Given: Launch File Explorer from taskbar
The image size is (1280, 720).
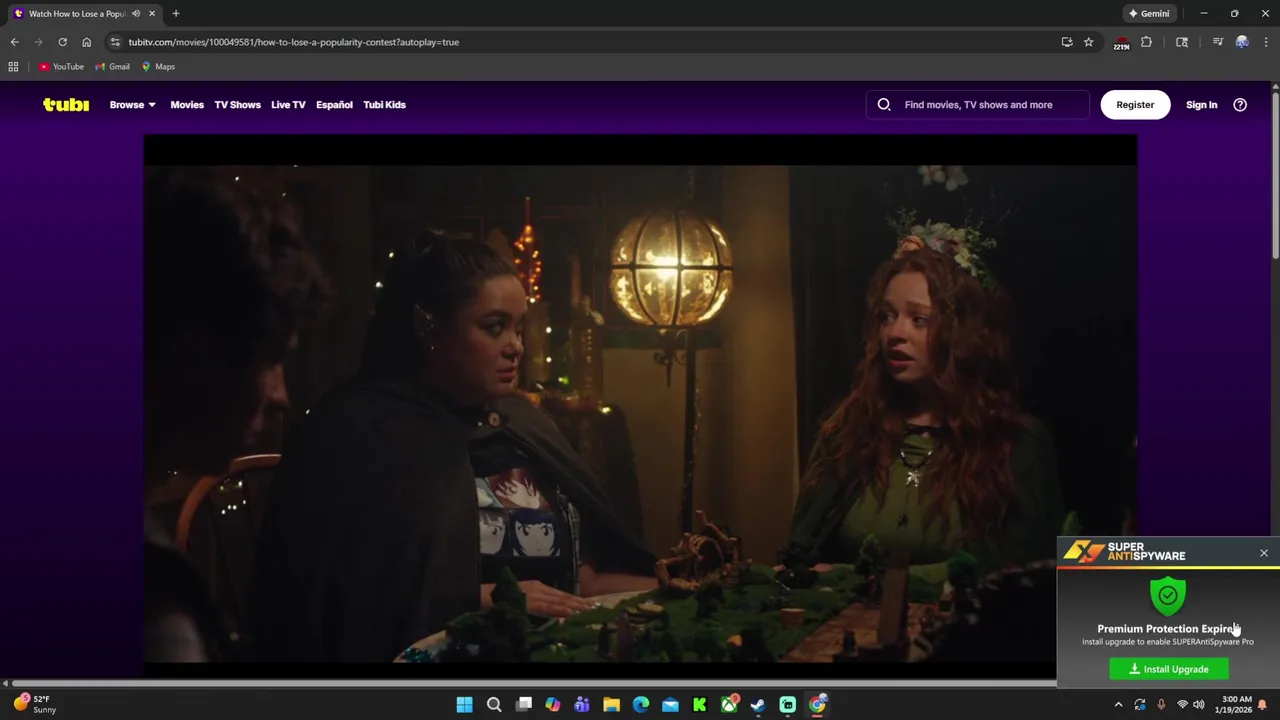Looking at the screenshot, I should click(x=611, y=705).
